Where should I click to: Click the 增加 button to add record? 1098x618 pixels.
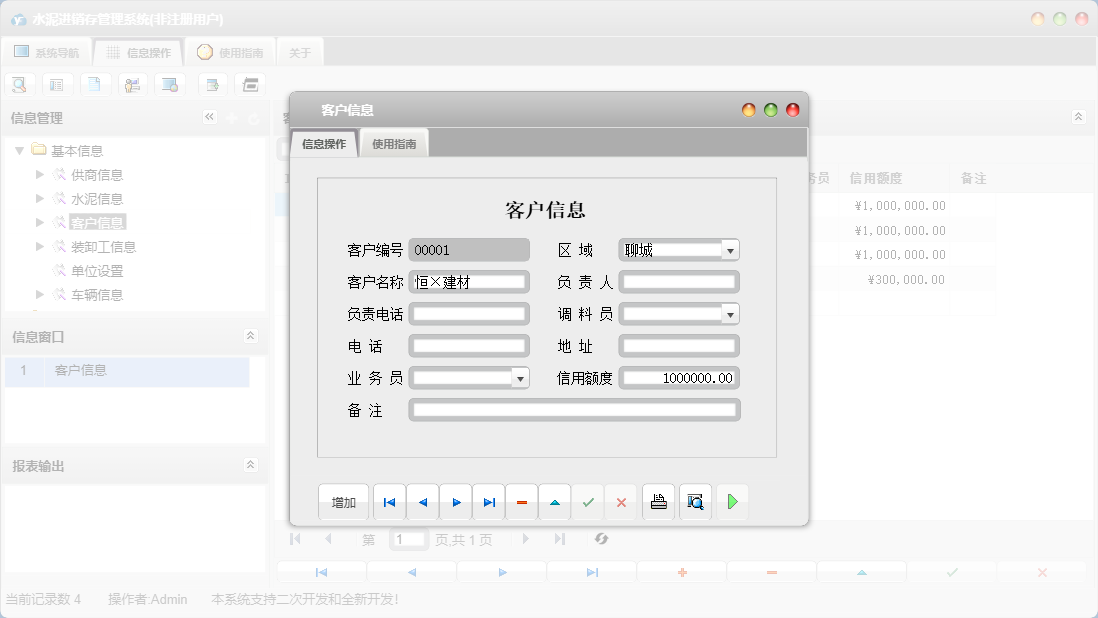343,501
